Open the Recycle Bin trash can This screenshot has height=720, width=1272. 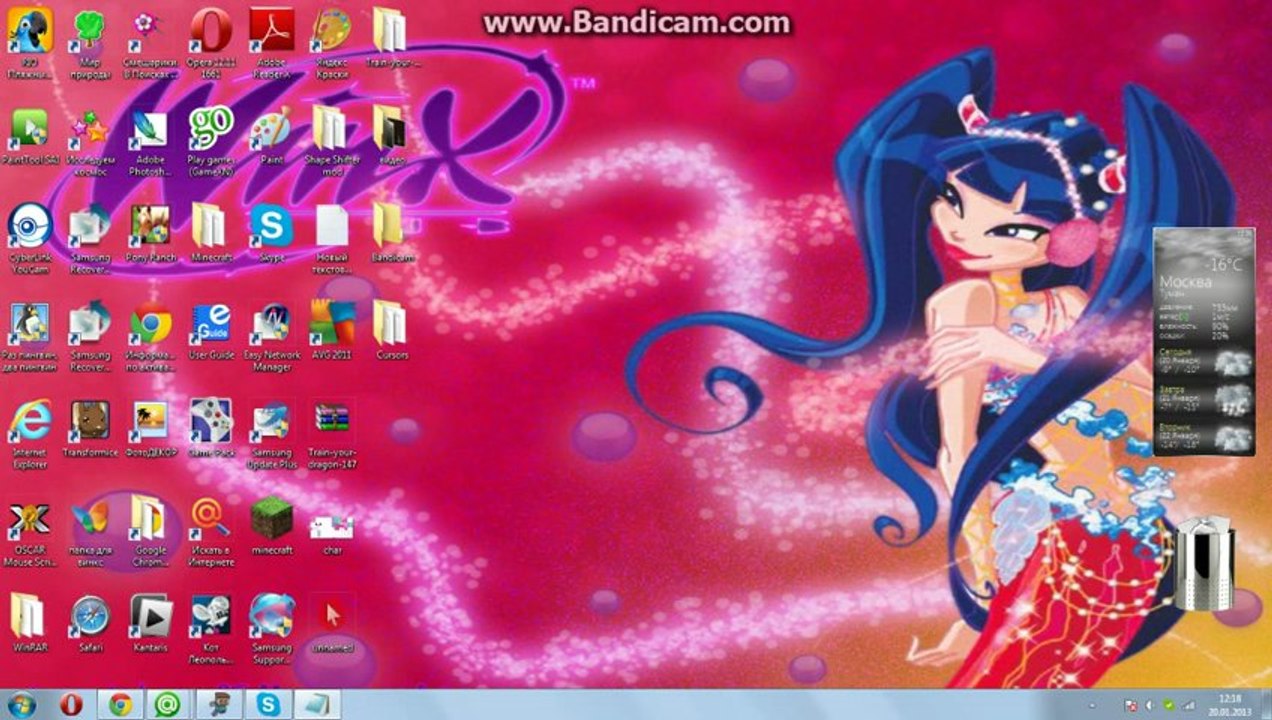click(x=1204, y=563)
